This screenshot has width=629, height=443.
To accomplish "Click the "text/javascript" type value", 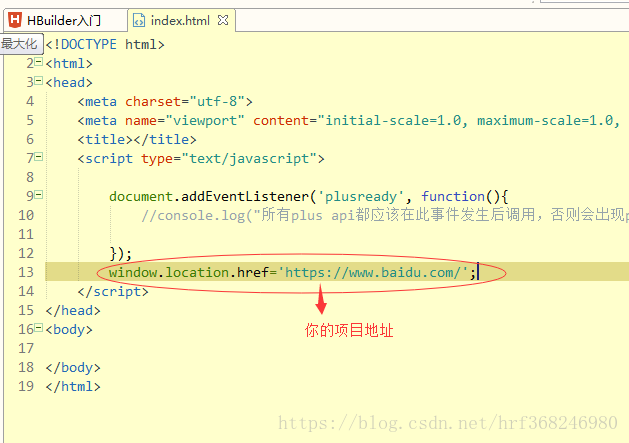I will 249,159.
